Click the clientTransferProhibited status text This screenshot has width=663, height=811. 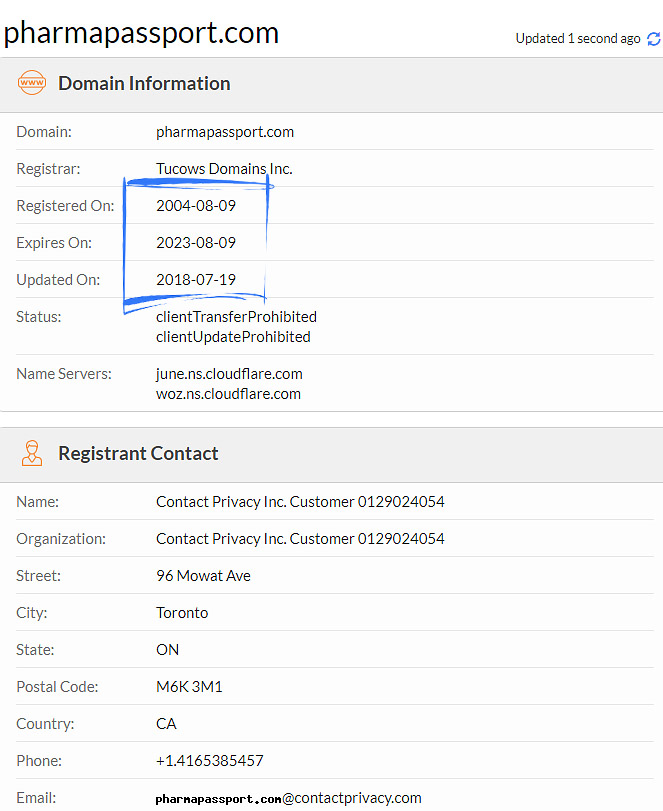pos(236,317)
